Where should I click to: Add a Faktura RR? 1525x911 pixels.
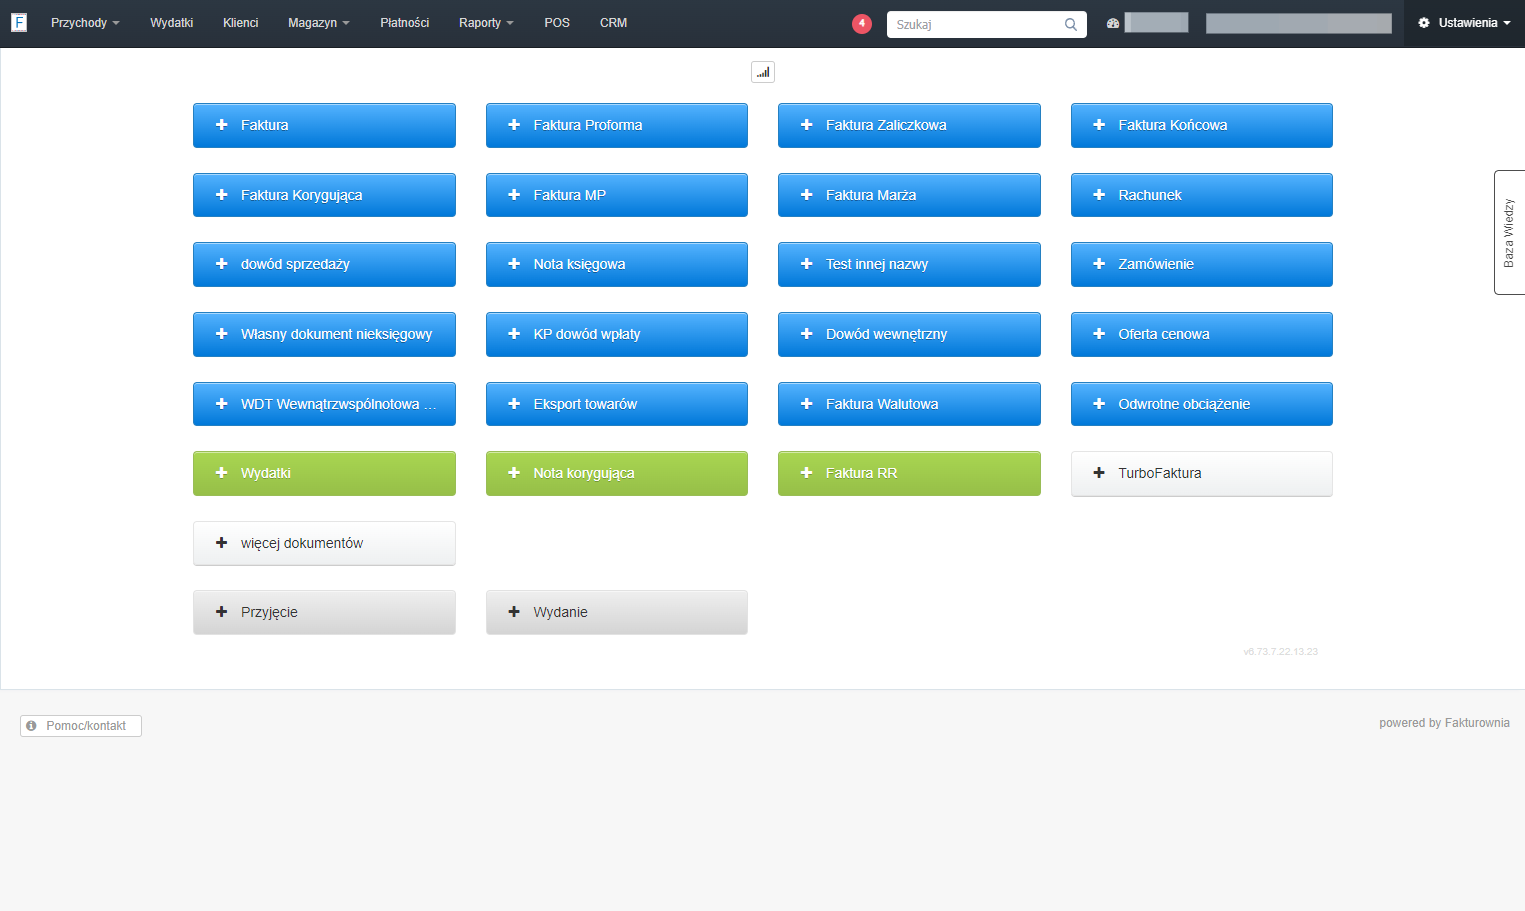[x=909, y=473]
